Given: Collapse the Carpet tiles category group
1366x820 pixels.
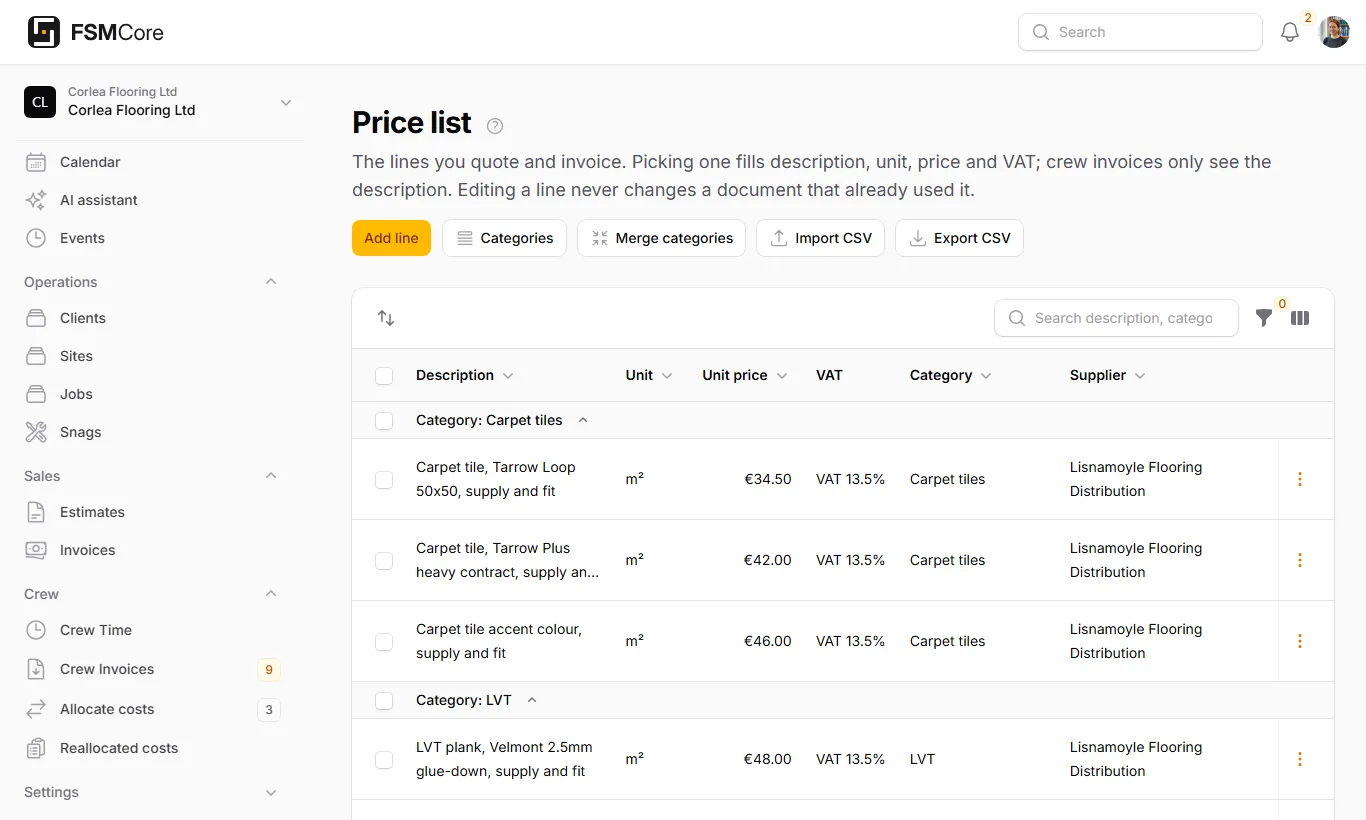Looking at the screenshot, I should click(x=583, y=420).
